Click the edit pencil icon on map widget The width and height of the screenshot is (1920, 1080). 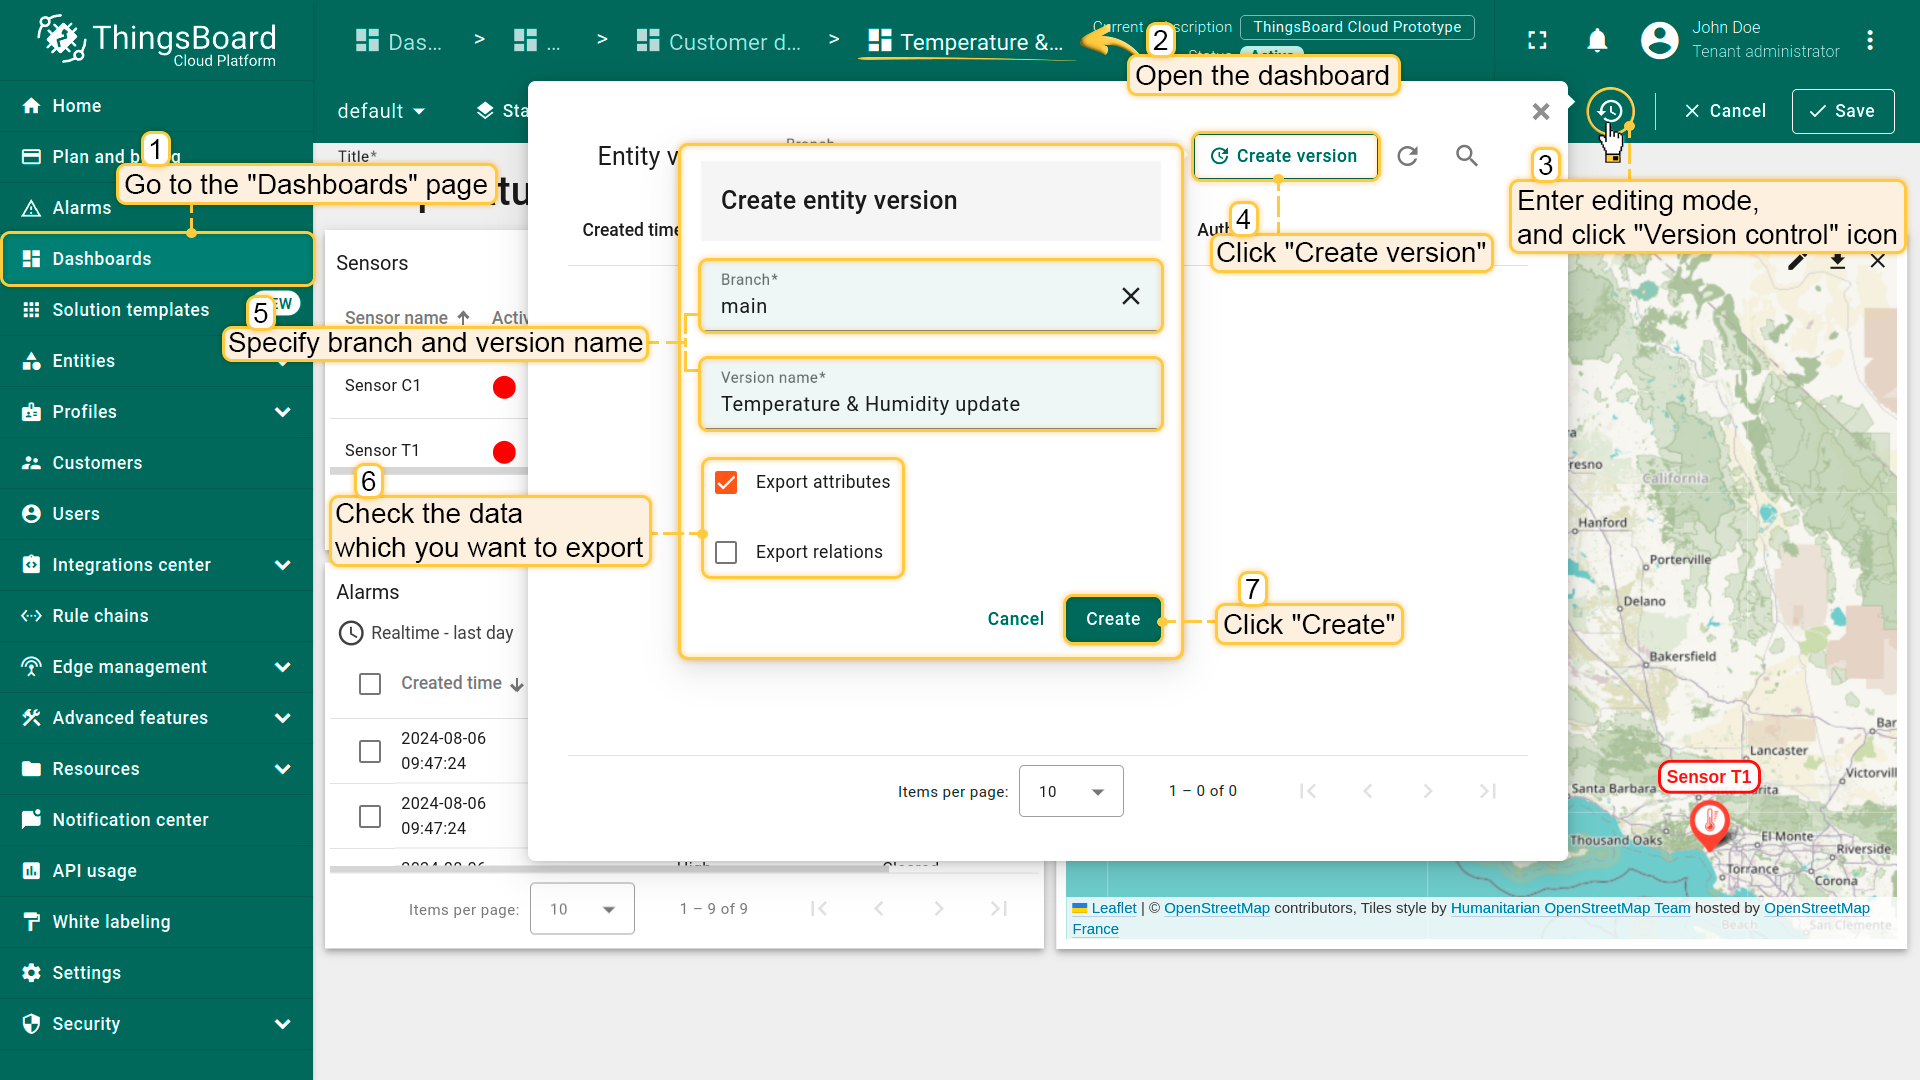click(1796, 261)
